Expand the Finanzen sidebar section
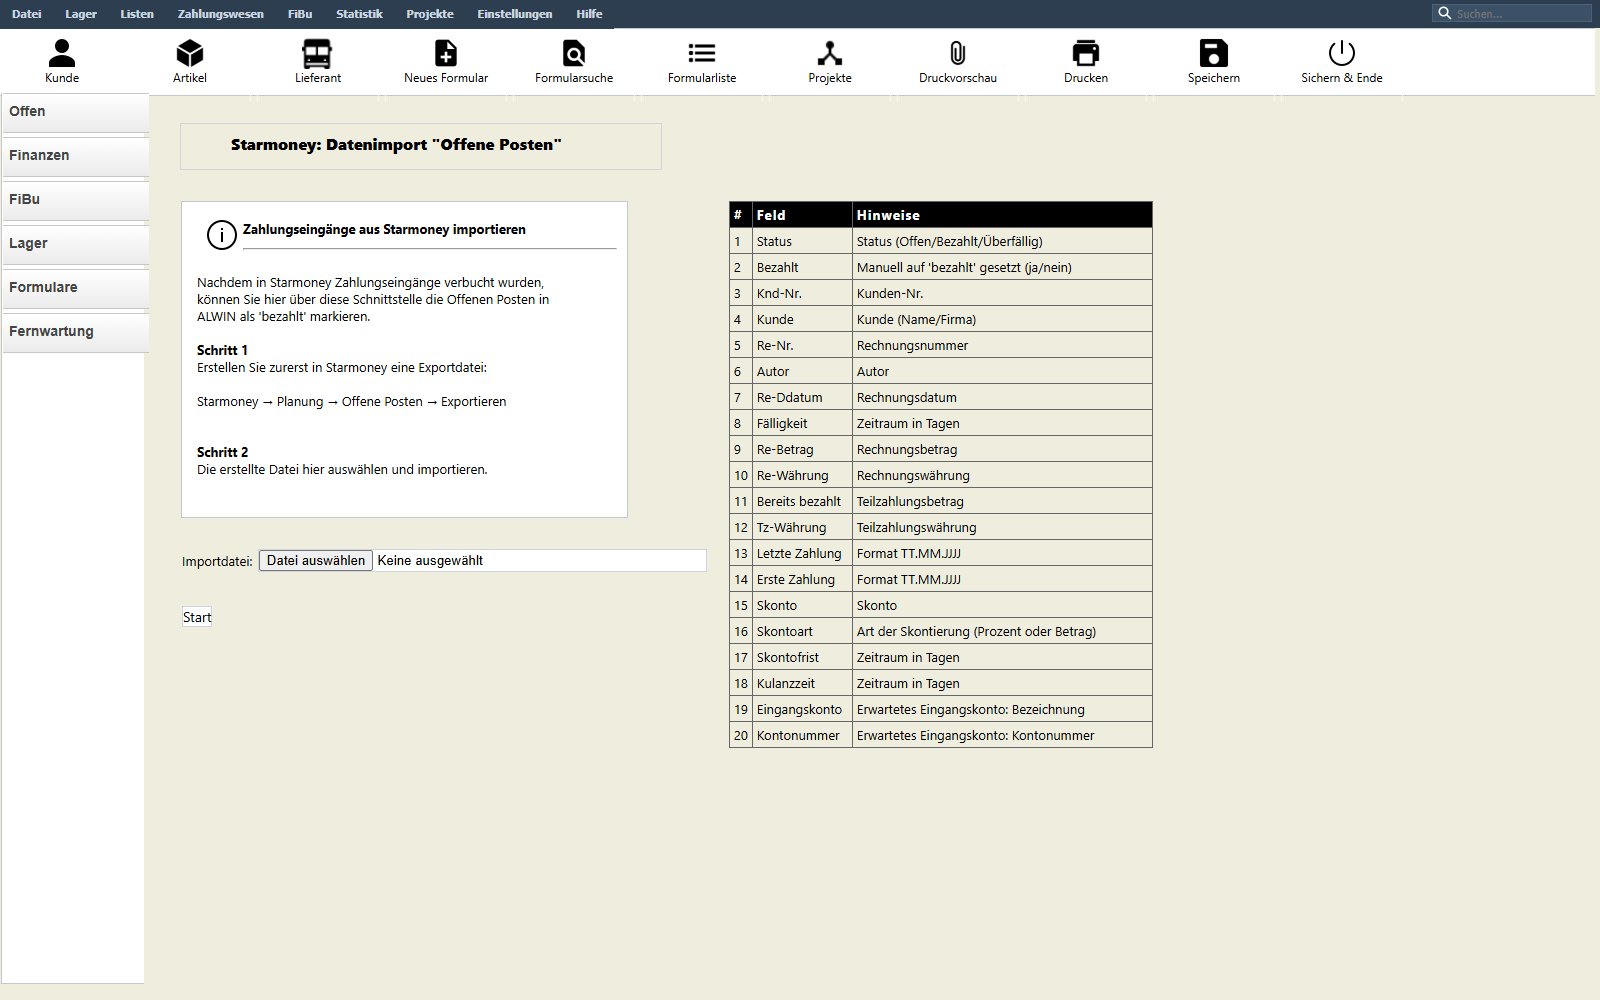 pos(75,156)
